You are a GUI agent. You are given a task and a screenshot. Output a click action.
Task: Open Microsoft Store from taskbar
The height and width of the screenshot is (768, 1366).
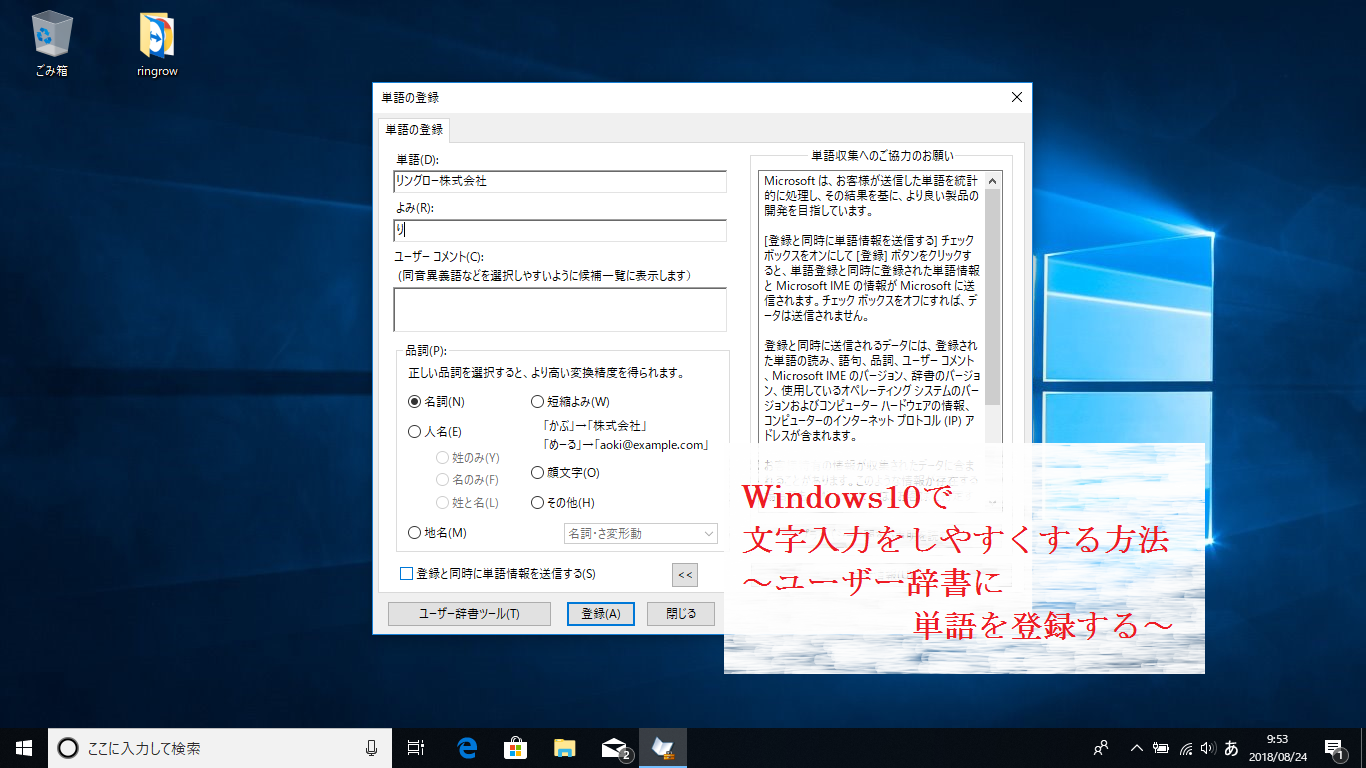(x=516, y=747)
